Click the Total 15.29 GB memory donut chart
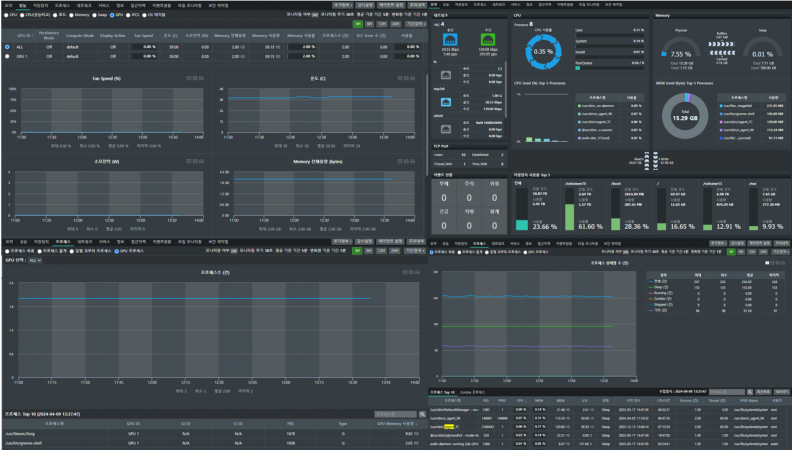 click(x=686, y=119)
